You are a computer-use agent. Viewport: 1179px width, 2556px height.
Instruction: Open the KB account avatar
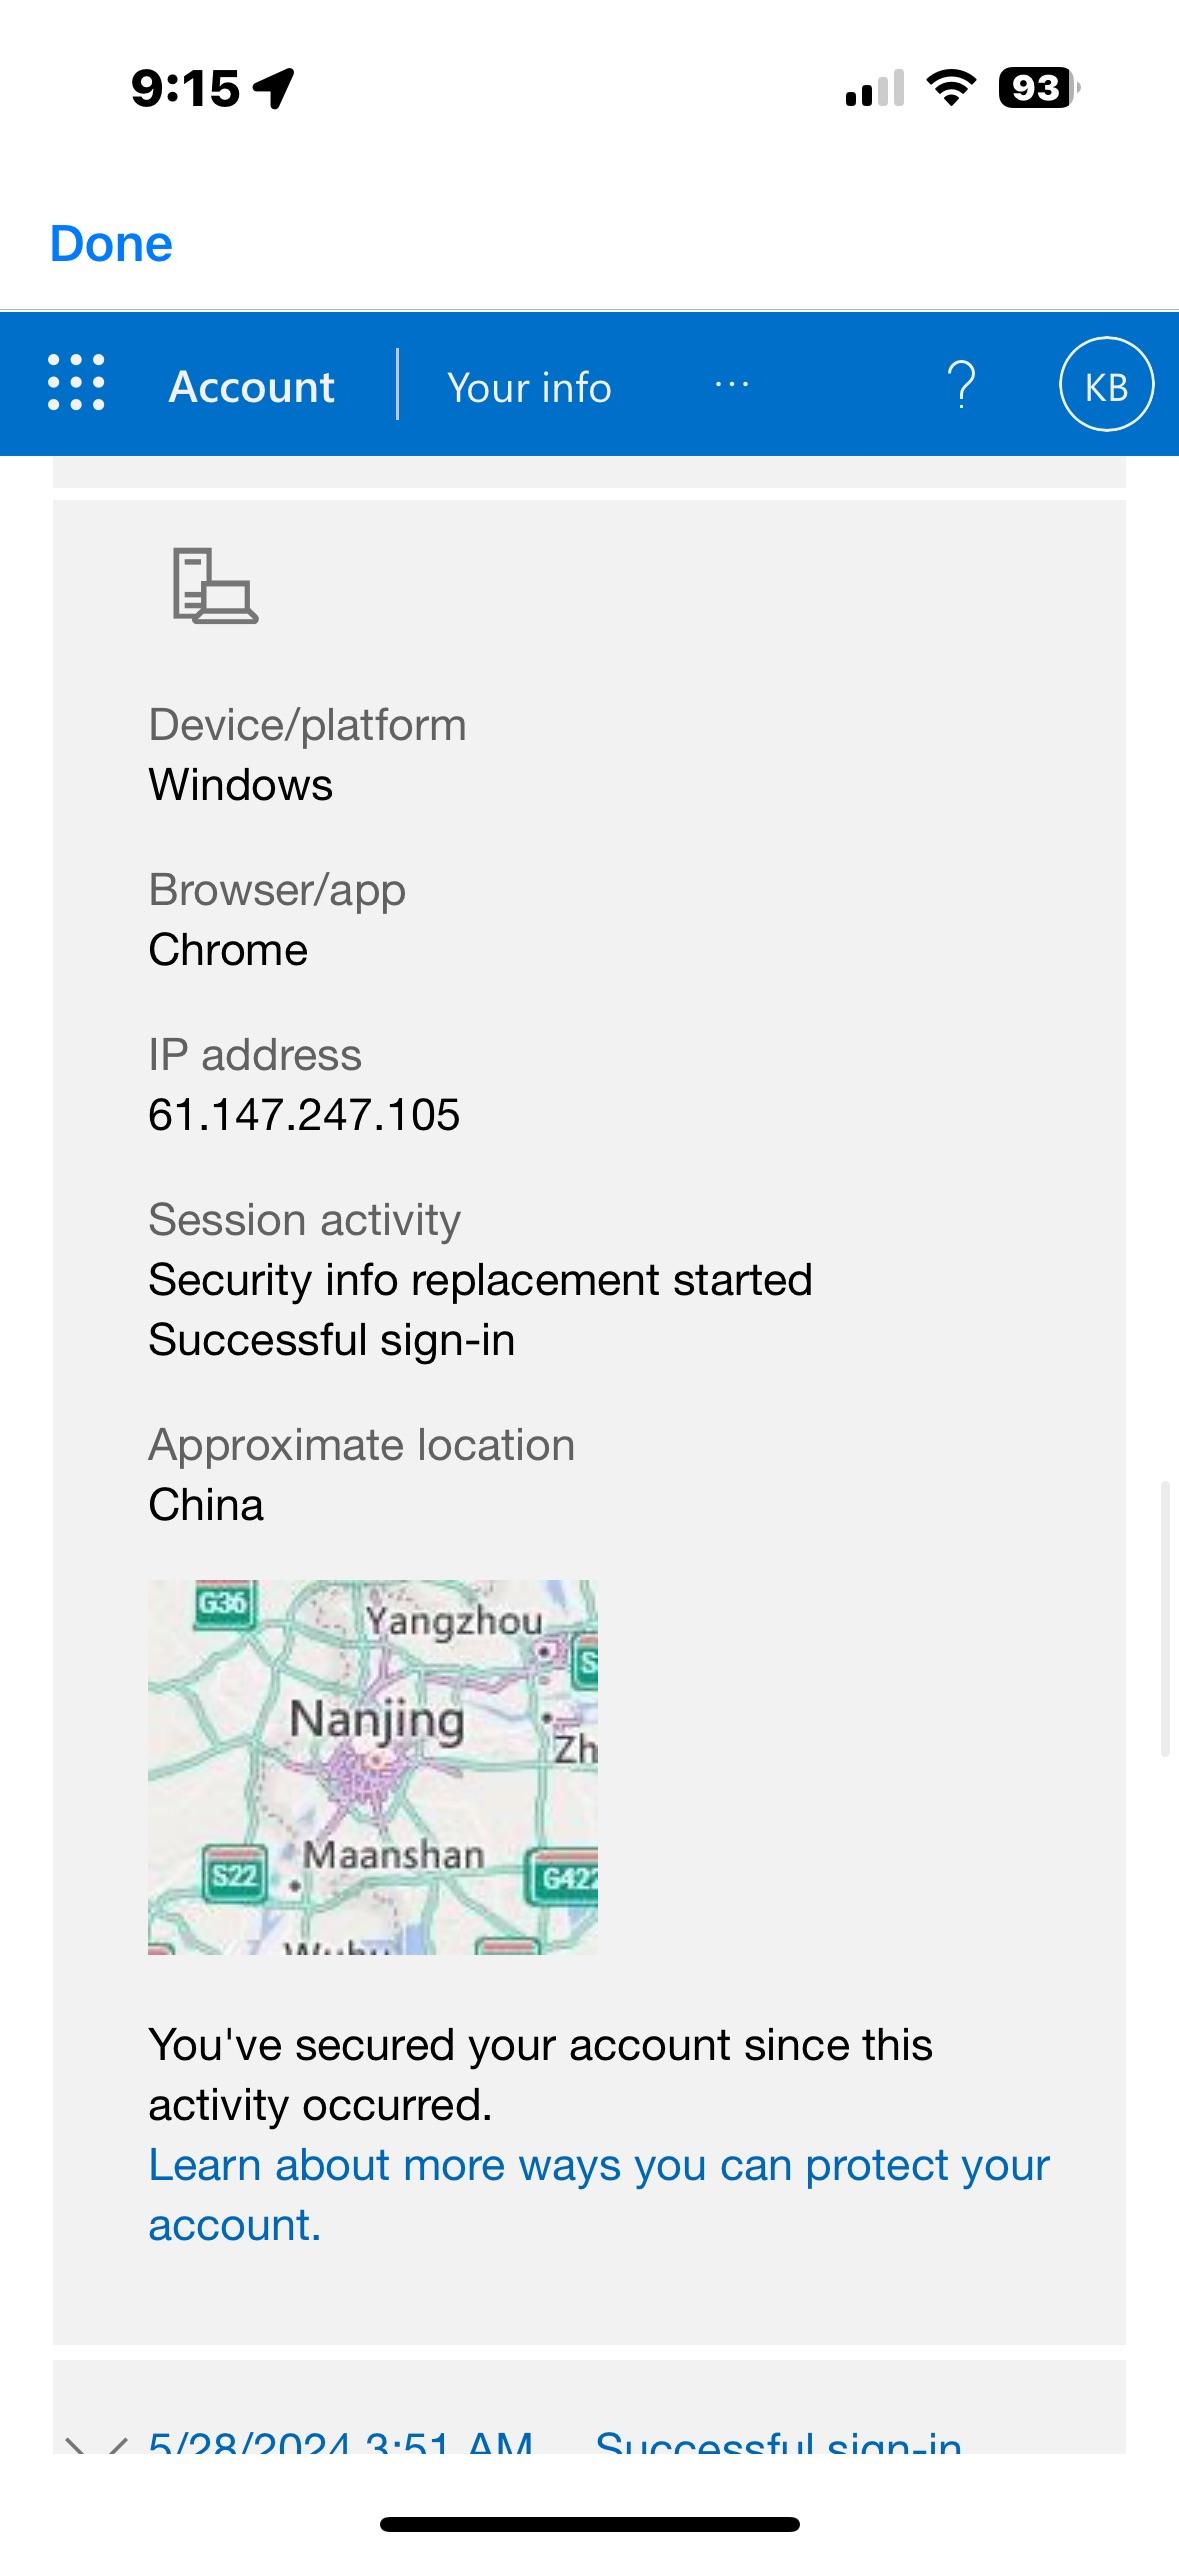click(x=1106, y=385)
